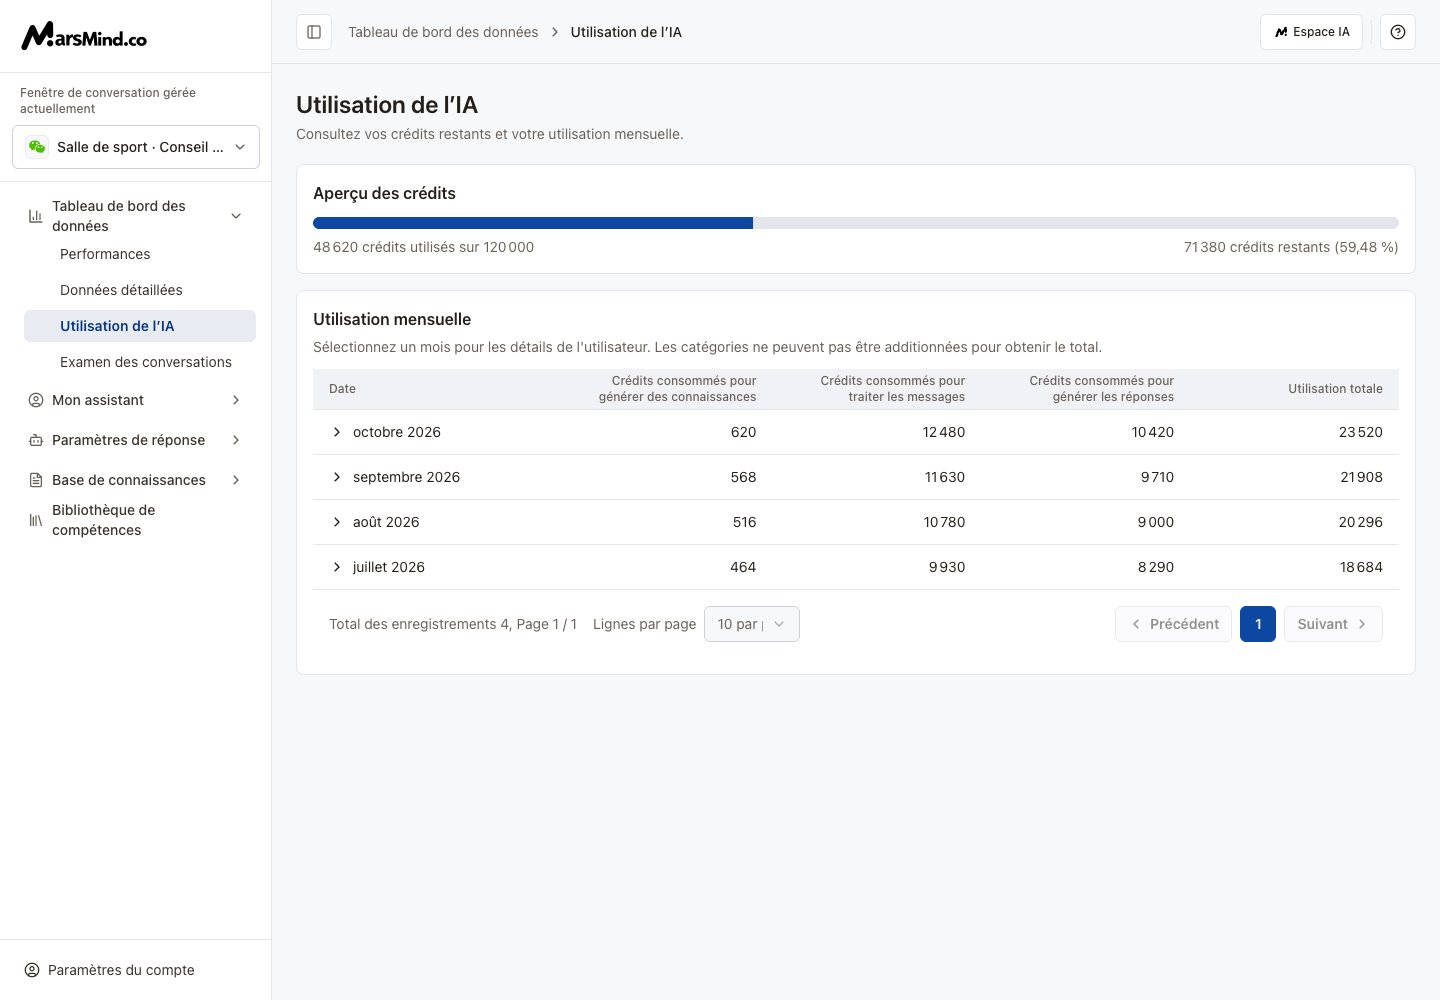The image size is (1440, 1000).
Task: Click the Tableau de bord des données breadcrumb
Action: coord(443,32)
